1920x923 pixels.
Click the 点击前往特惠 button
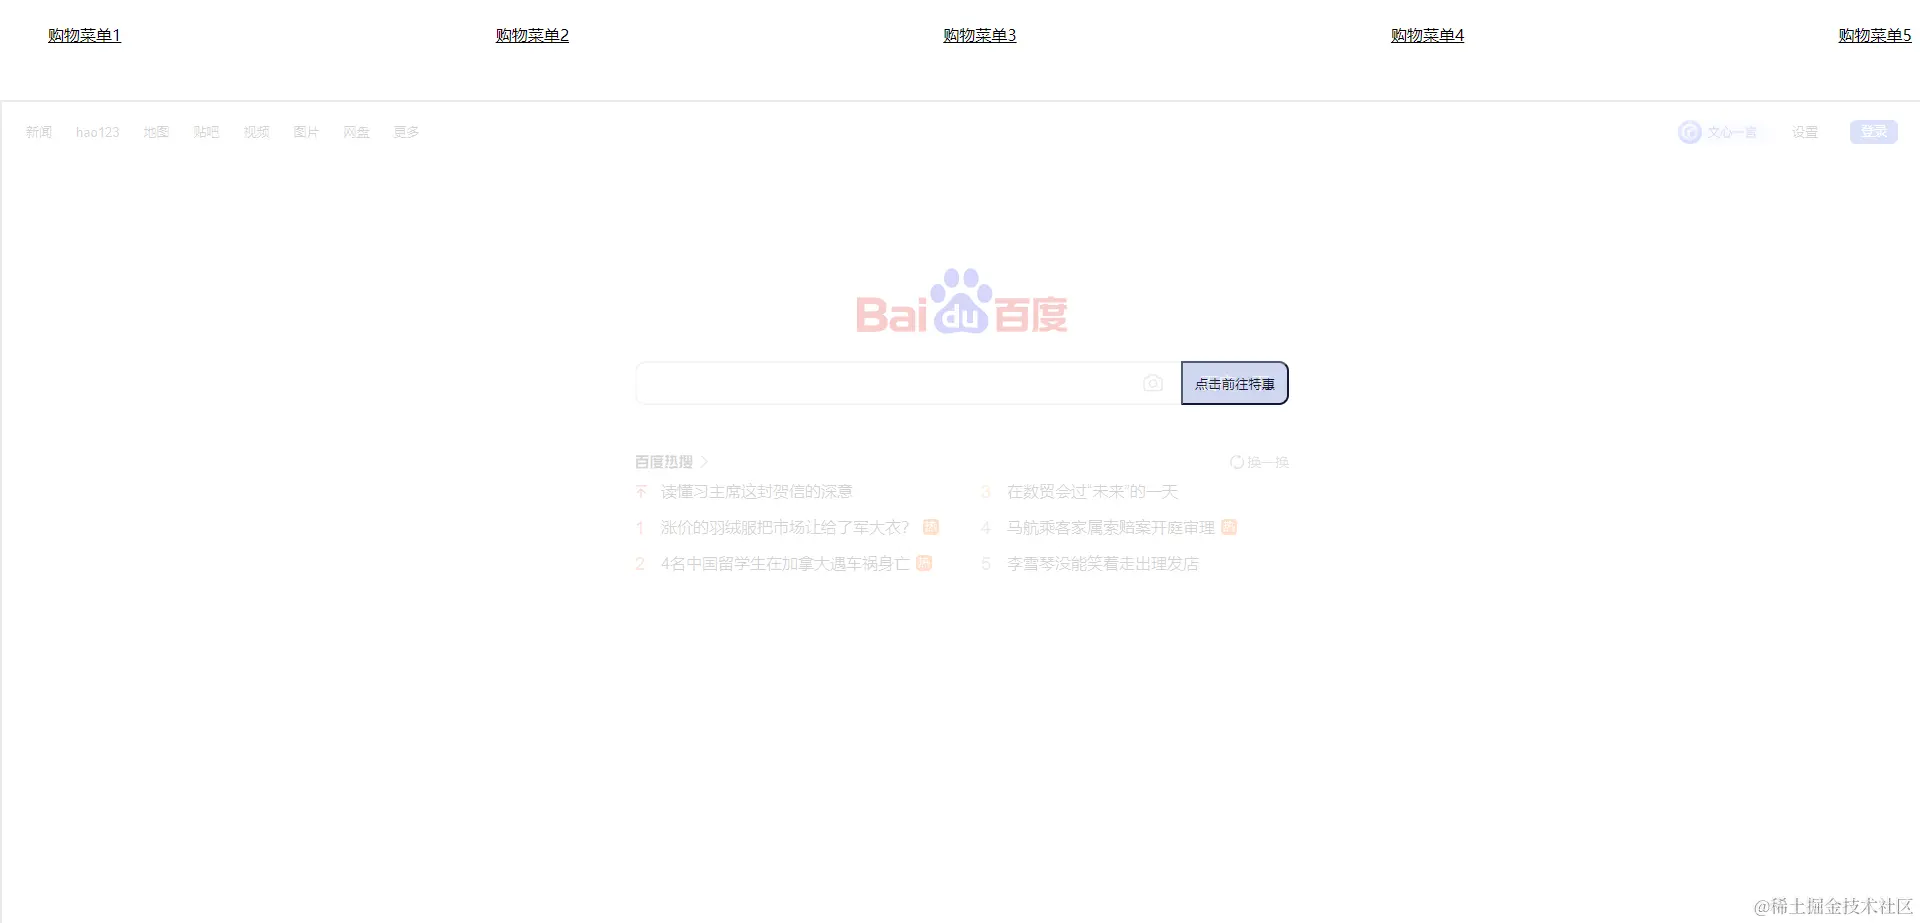(1234, 383)
